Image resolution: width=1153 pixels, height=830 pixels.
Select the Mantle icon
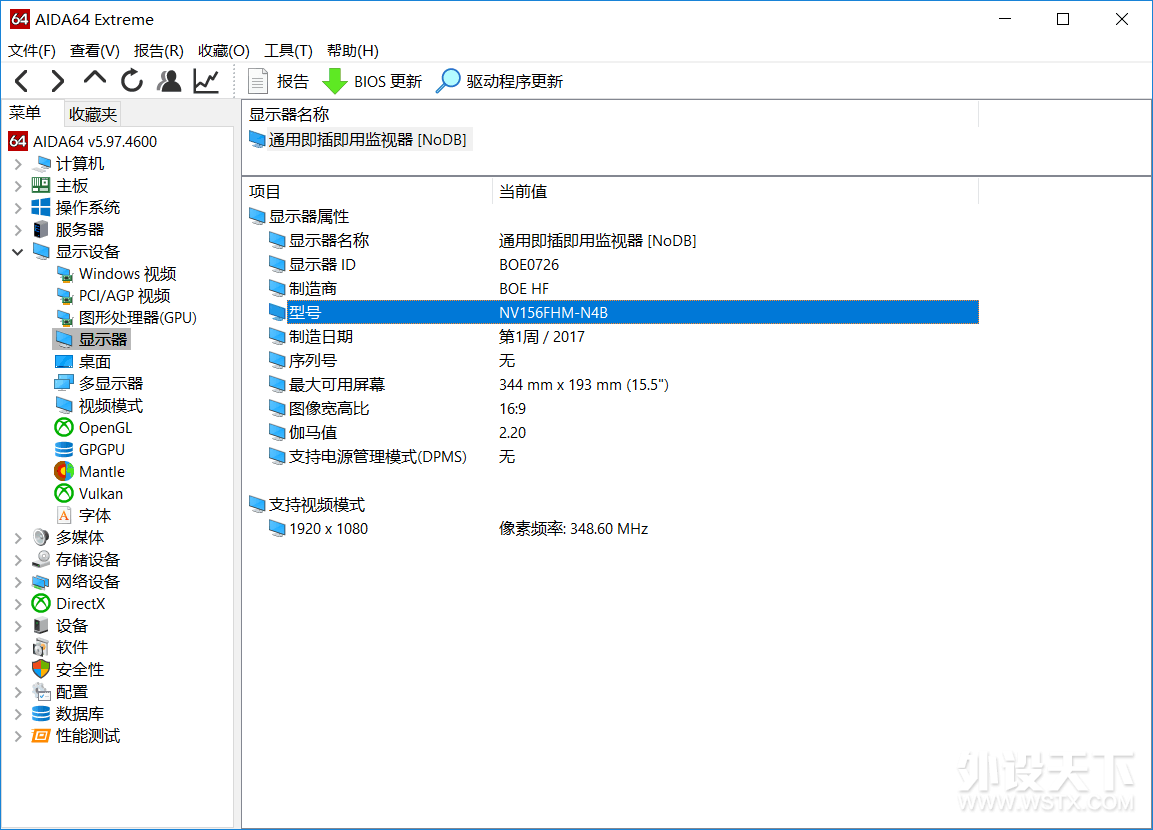coord(65,472)
